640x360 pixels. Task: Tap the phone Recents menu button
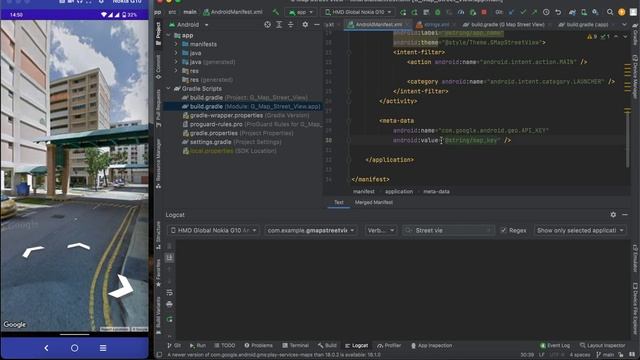[x=103, y=348]
